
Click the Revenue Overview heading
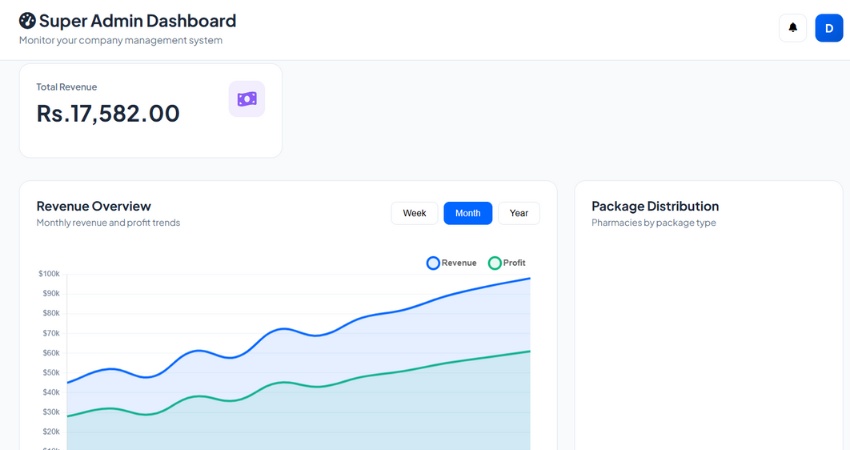pyautogui.click(x=94, y=206)
